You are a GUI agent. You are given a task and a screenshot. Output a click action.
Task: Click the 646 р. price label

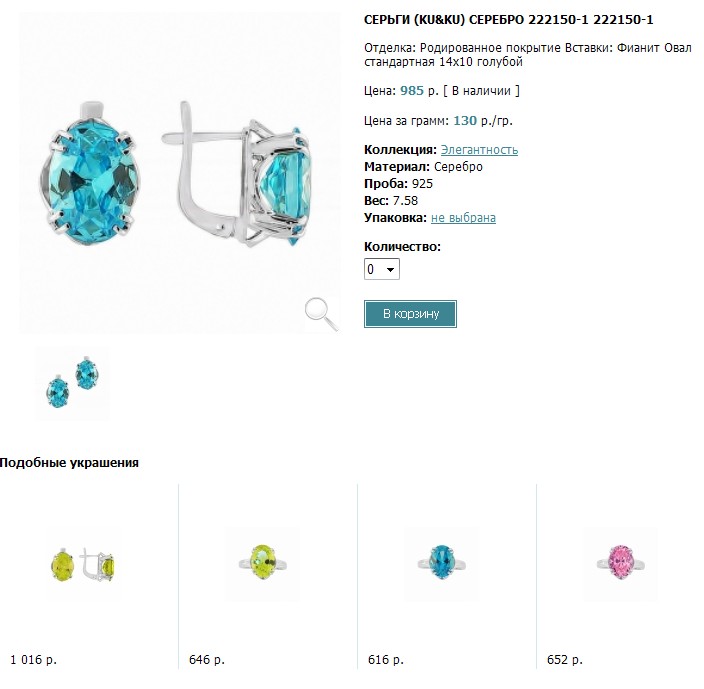tap(207, 660)
